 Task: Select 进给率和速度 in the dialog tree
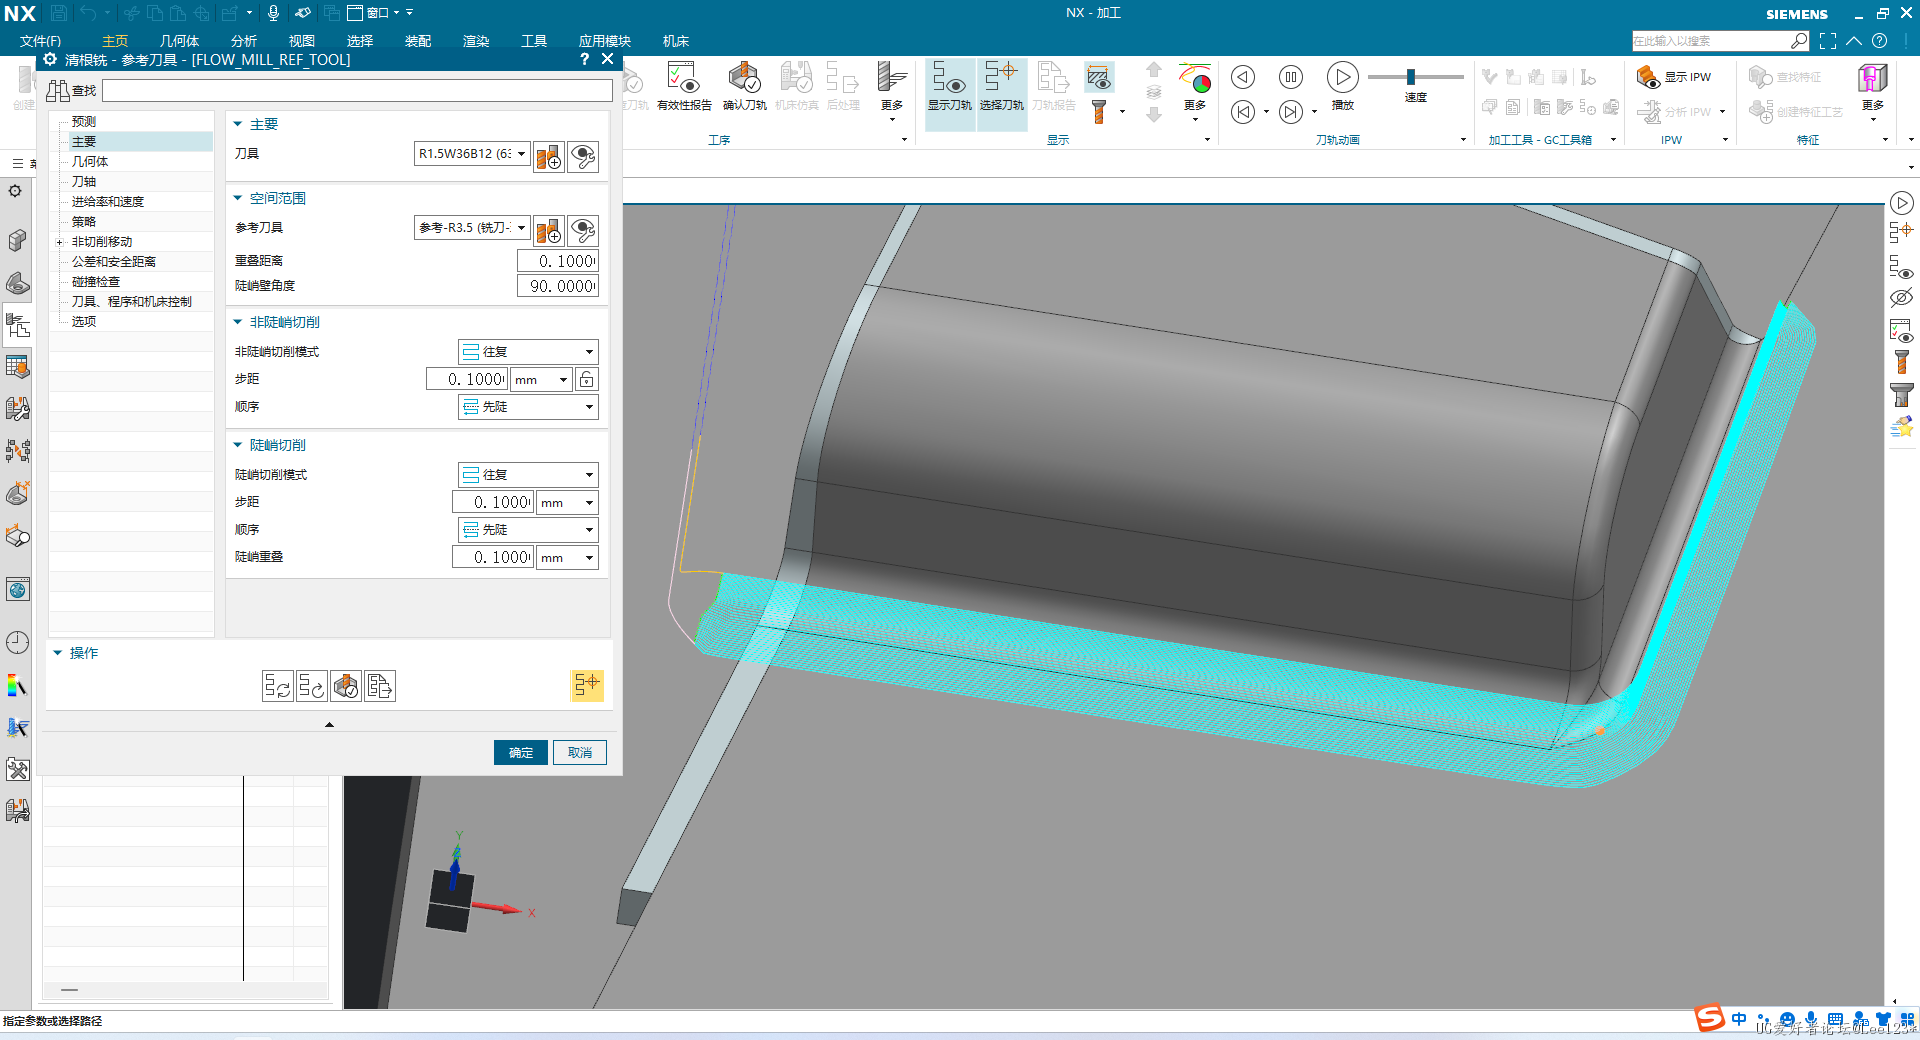(x=108, y=202)
